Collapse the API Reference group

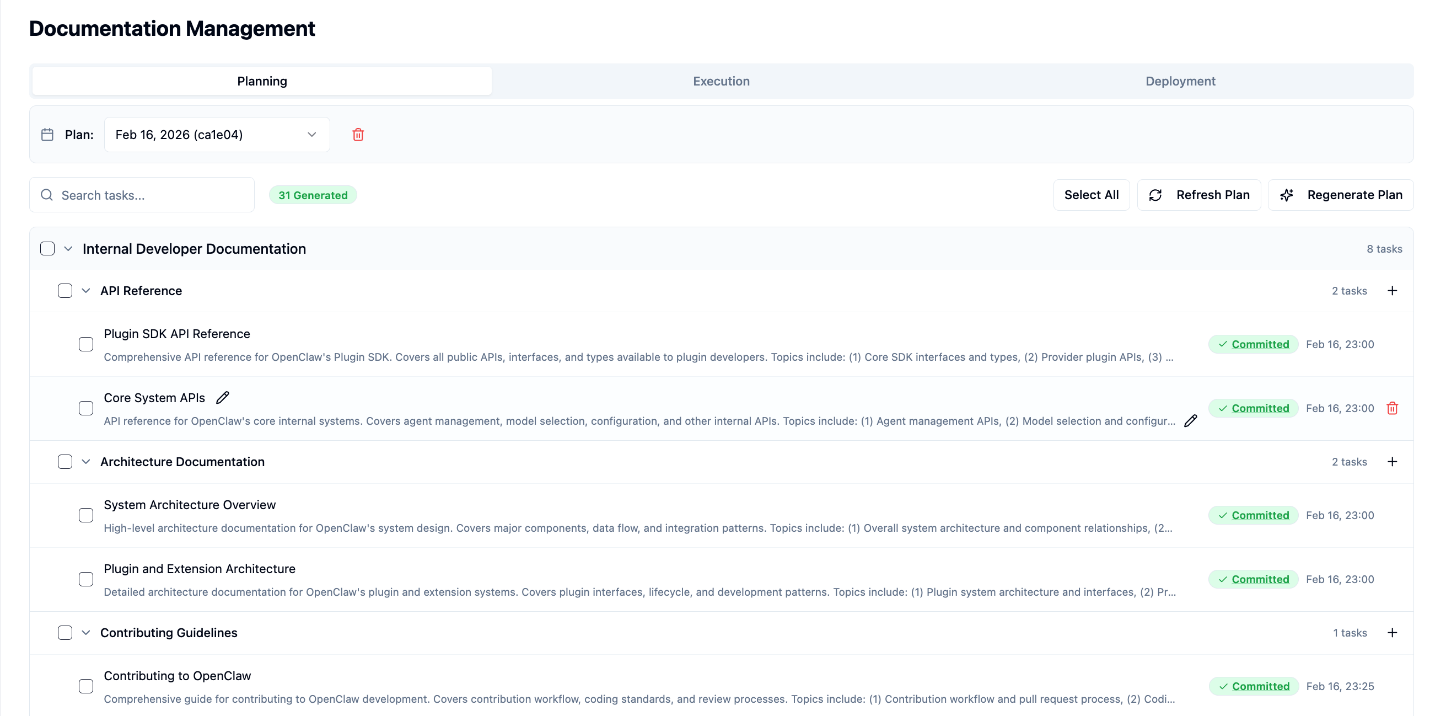[x=86, y=291]
